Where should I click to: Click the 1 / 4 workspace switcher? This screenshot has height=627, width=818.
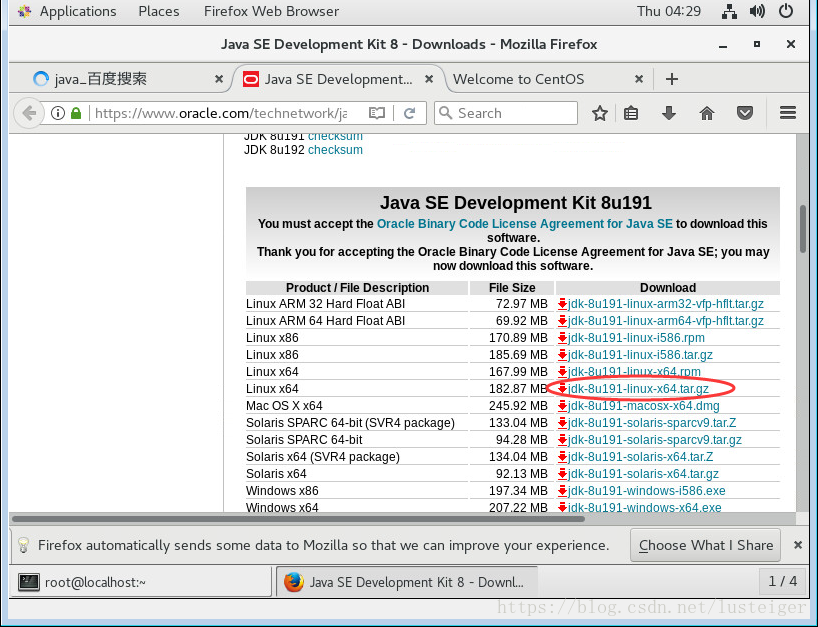click(x=783, y=582)
